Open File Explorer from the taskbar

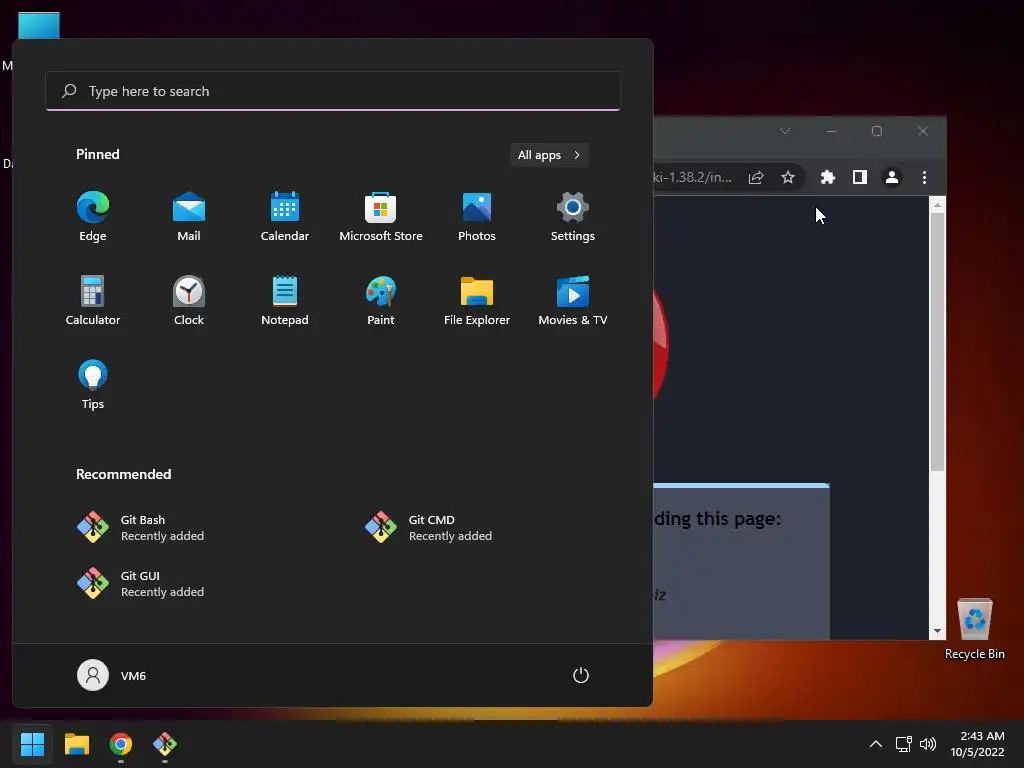76,744
